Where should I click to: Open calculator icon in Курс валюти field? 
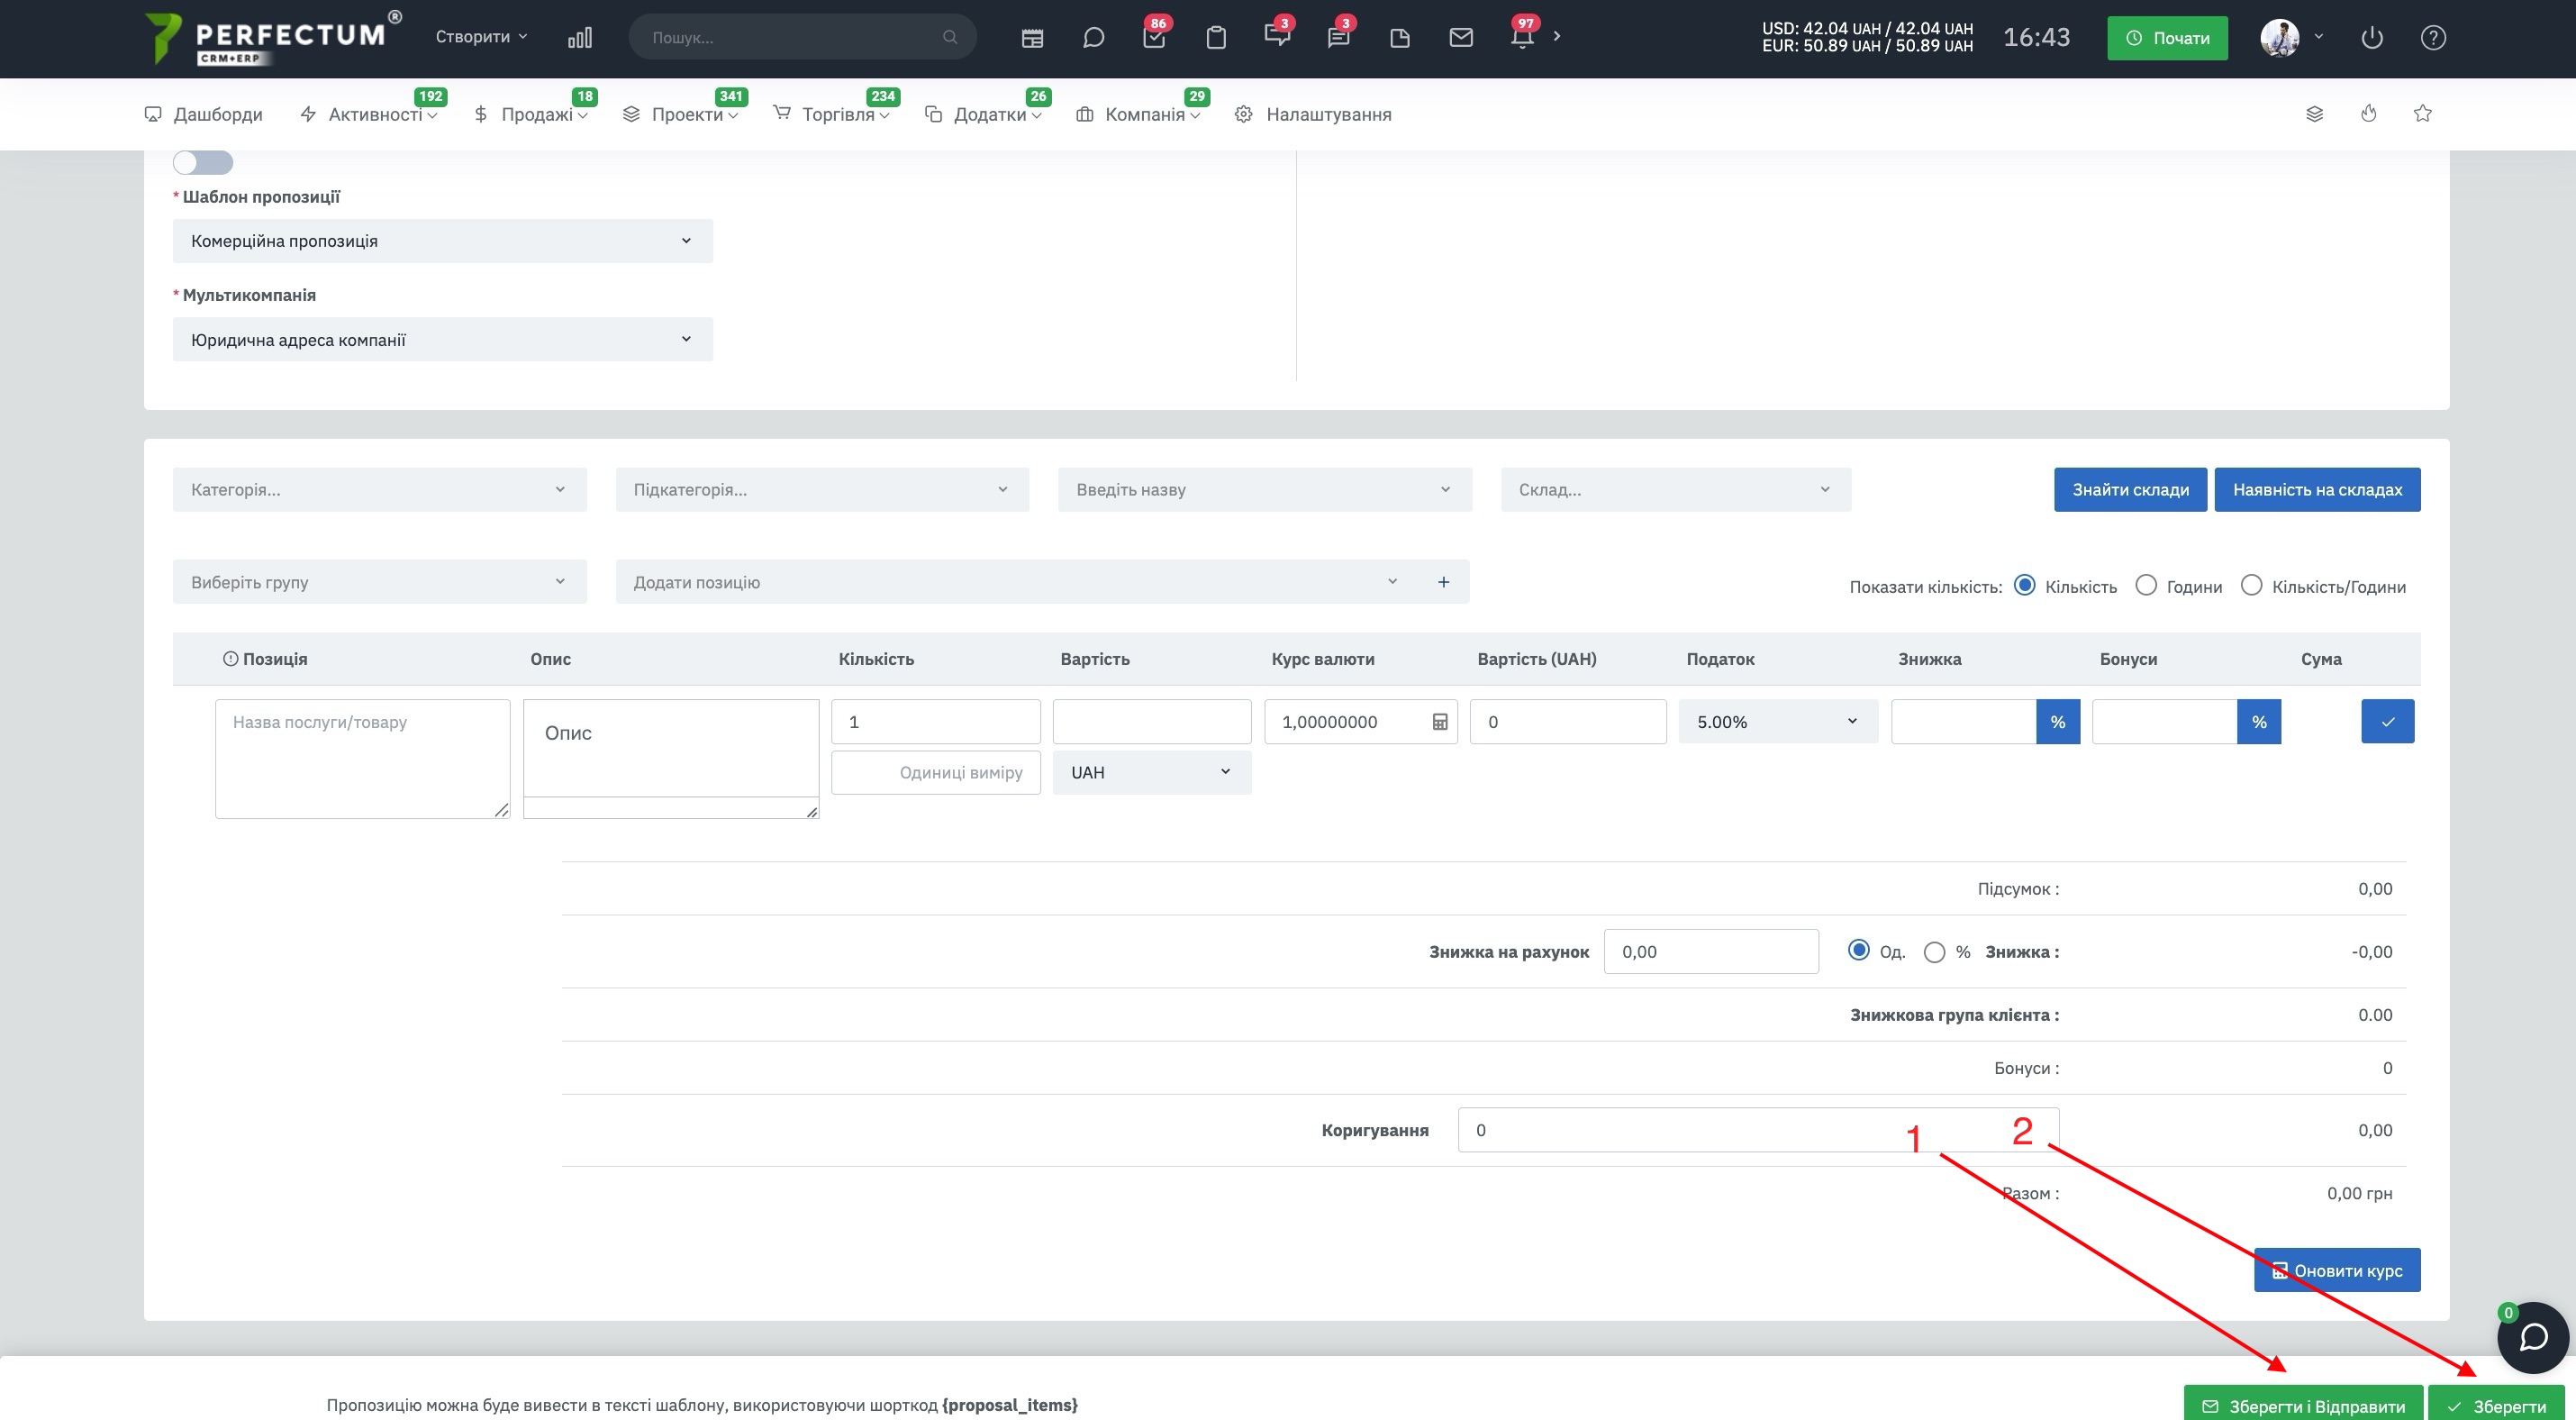(x=1440, y=722)
